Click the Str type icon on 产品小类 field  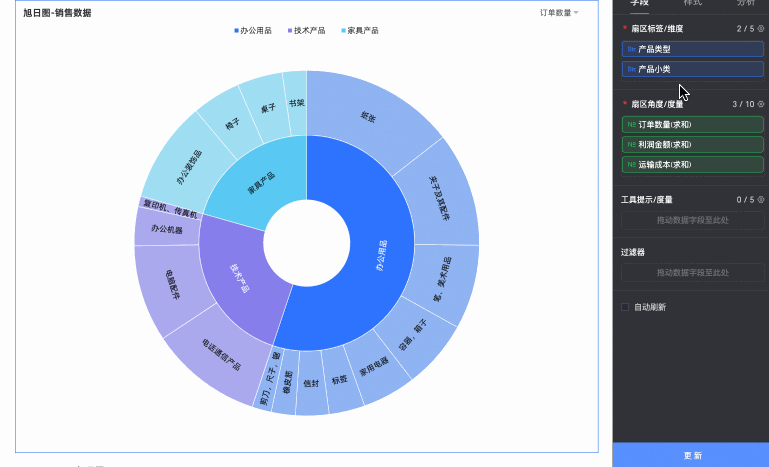point(632,69)
